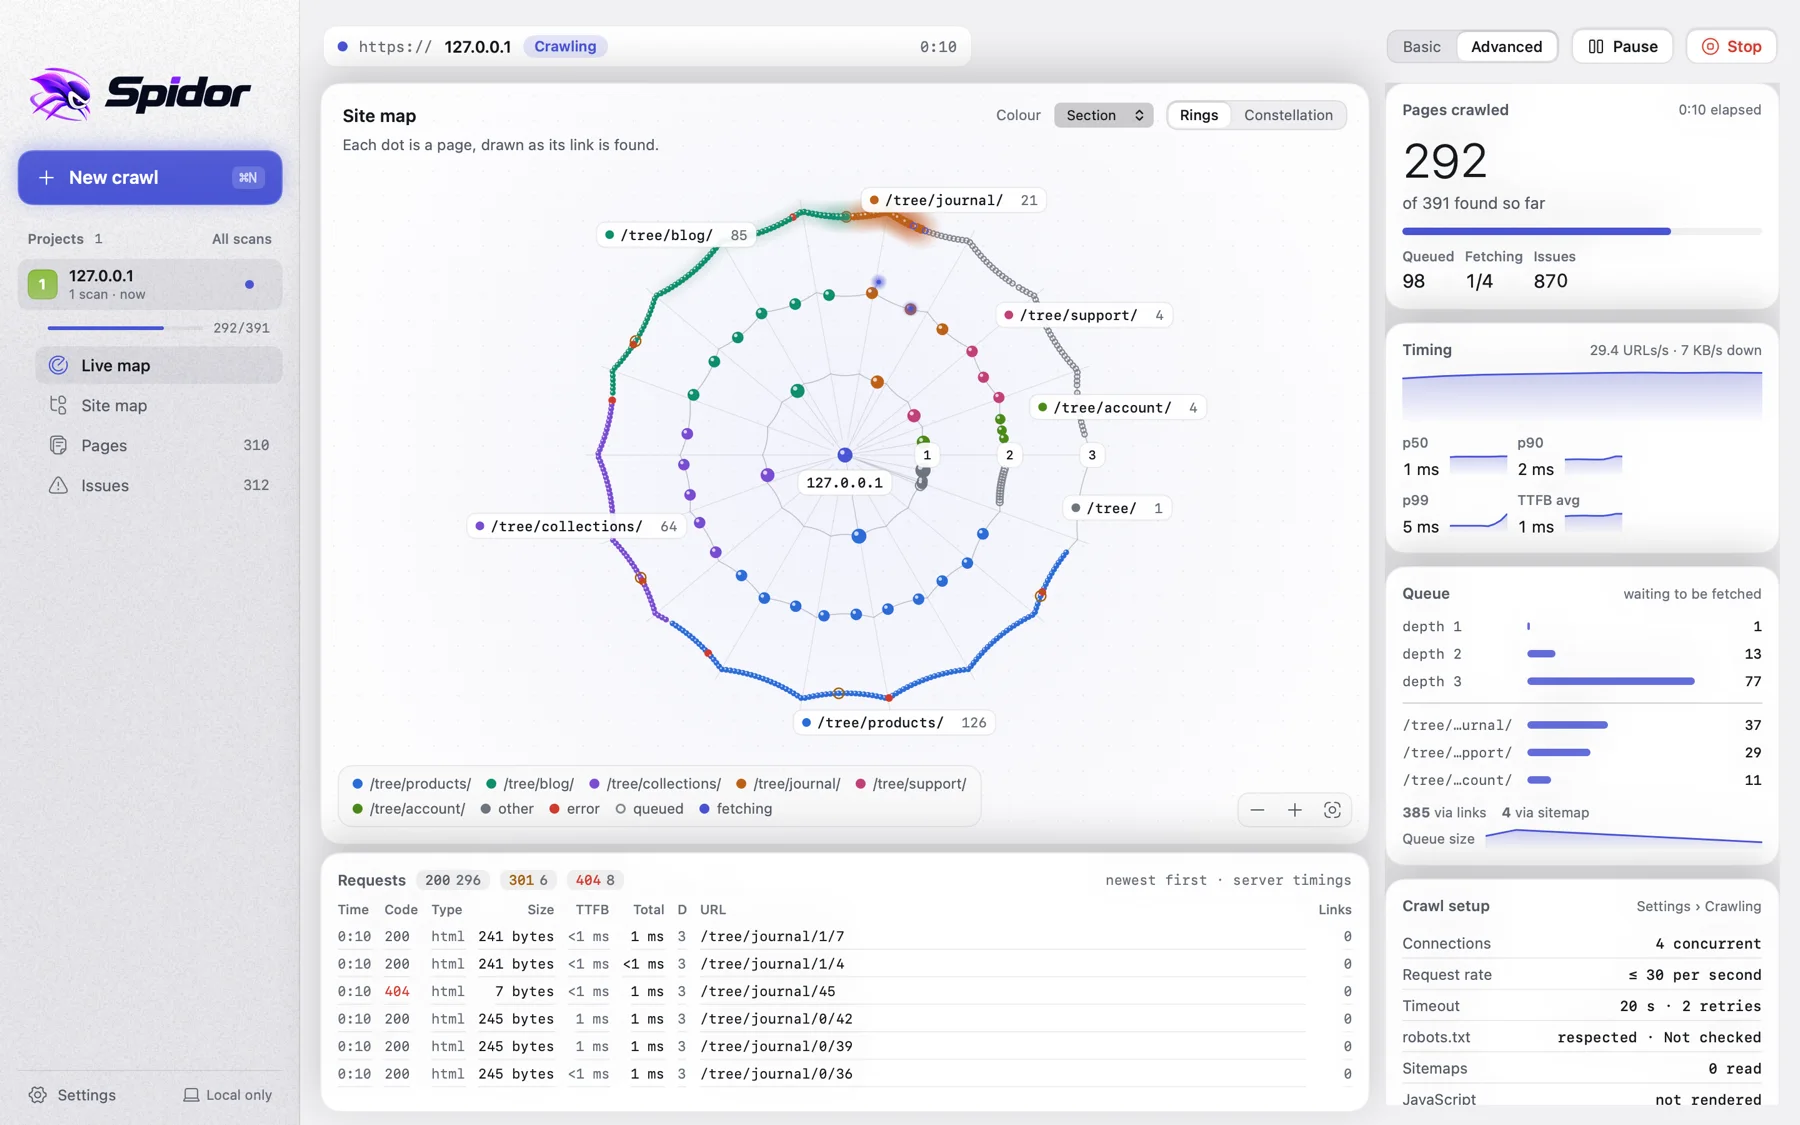Open the Site map sidebar item
The height and width of the screenshot is (1125, 1800).
click(158, 405)
